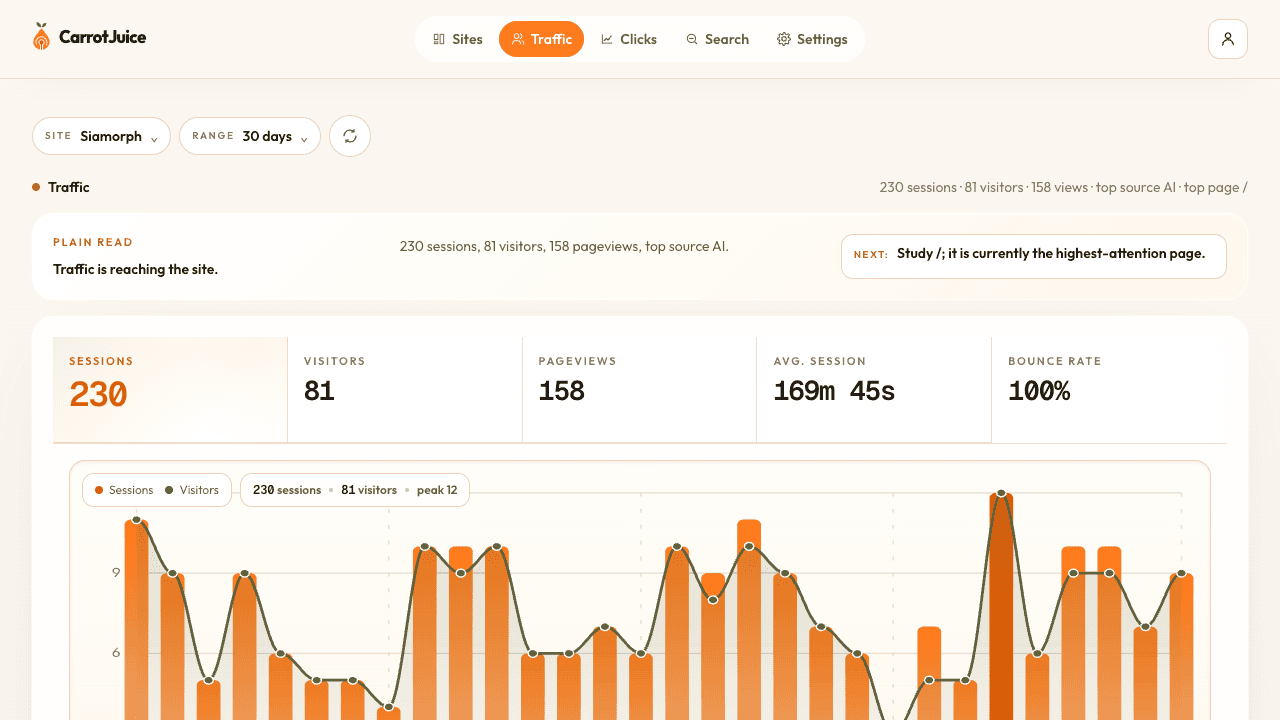Switch to the Clicks tab
Viewport: 1280px width, 720px height.
click(629, 39)
